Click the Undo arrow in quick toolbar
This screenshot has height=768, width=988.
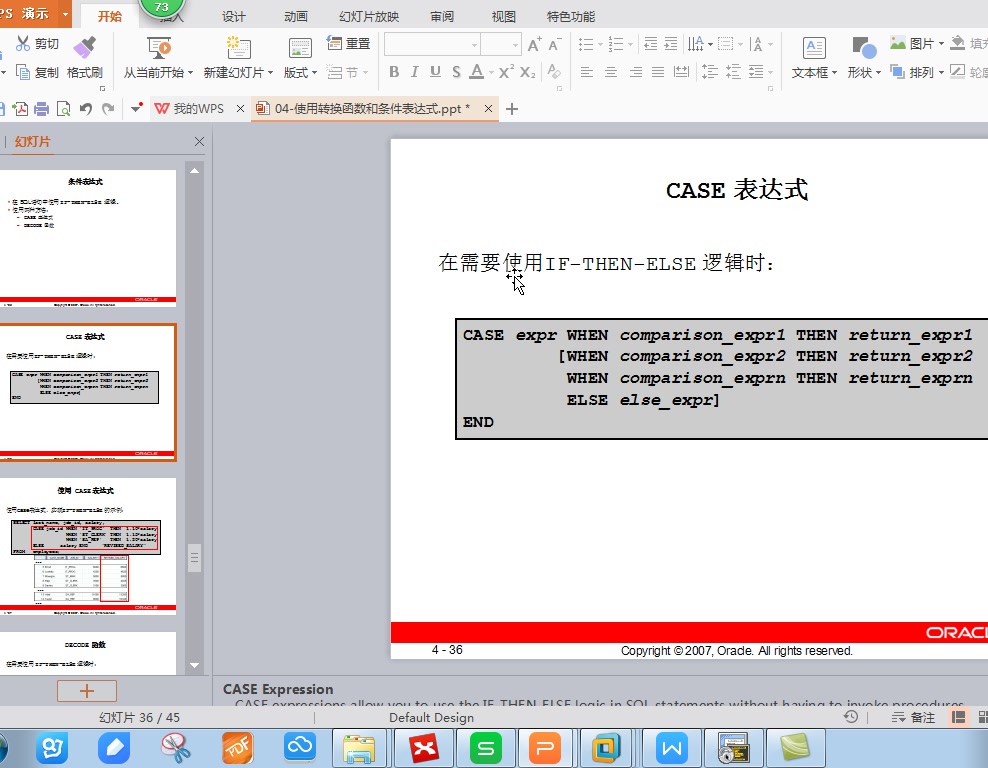point(86,109)
